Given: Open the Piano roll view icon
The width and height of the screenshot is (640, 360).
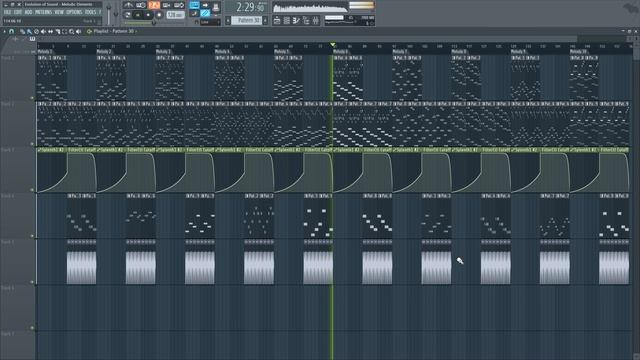Looking at the screenshot, I should click(x=296, y=21).
